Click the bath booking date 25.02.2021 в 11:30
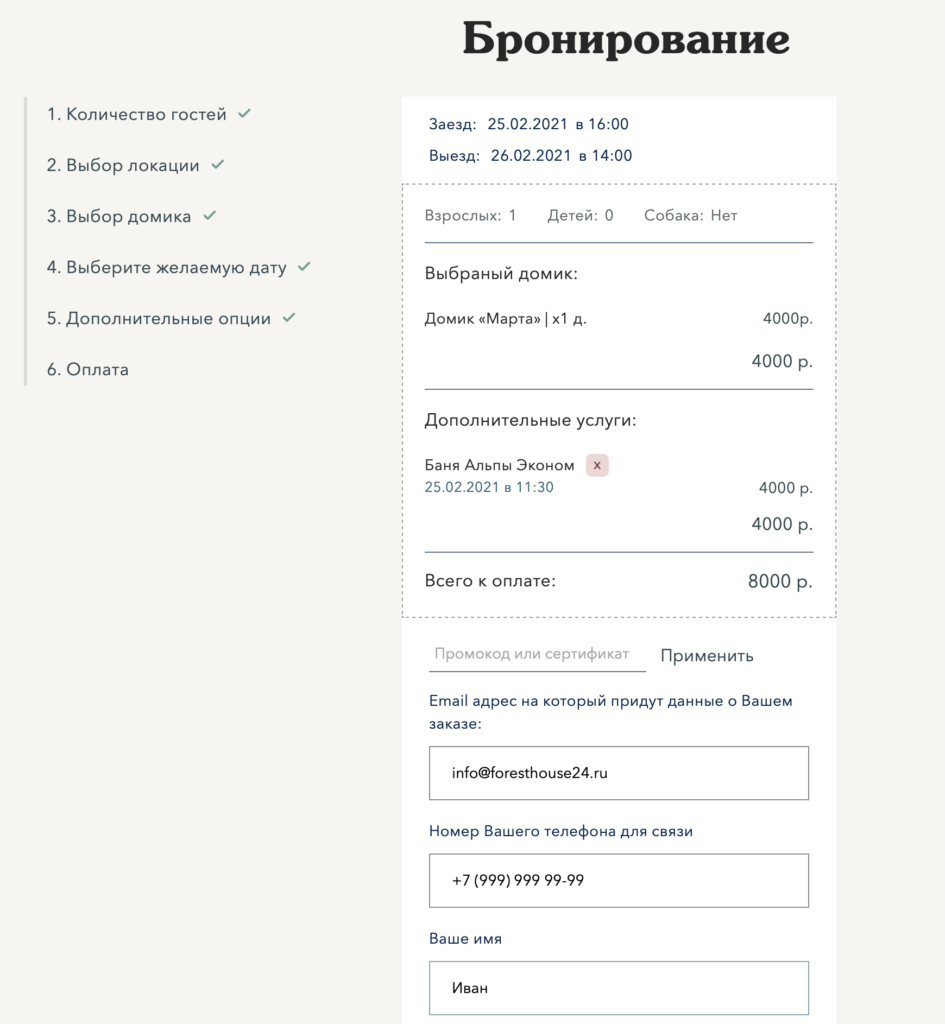 (x=489, y=487)
